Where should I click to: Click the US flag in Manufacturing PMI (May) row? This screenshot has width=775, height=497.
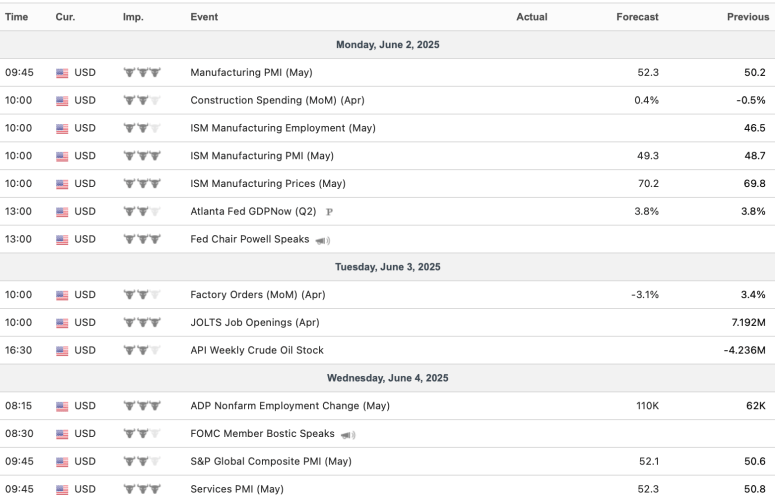tap(62, 73)
